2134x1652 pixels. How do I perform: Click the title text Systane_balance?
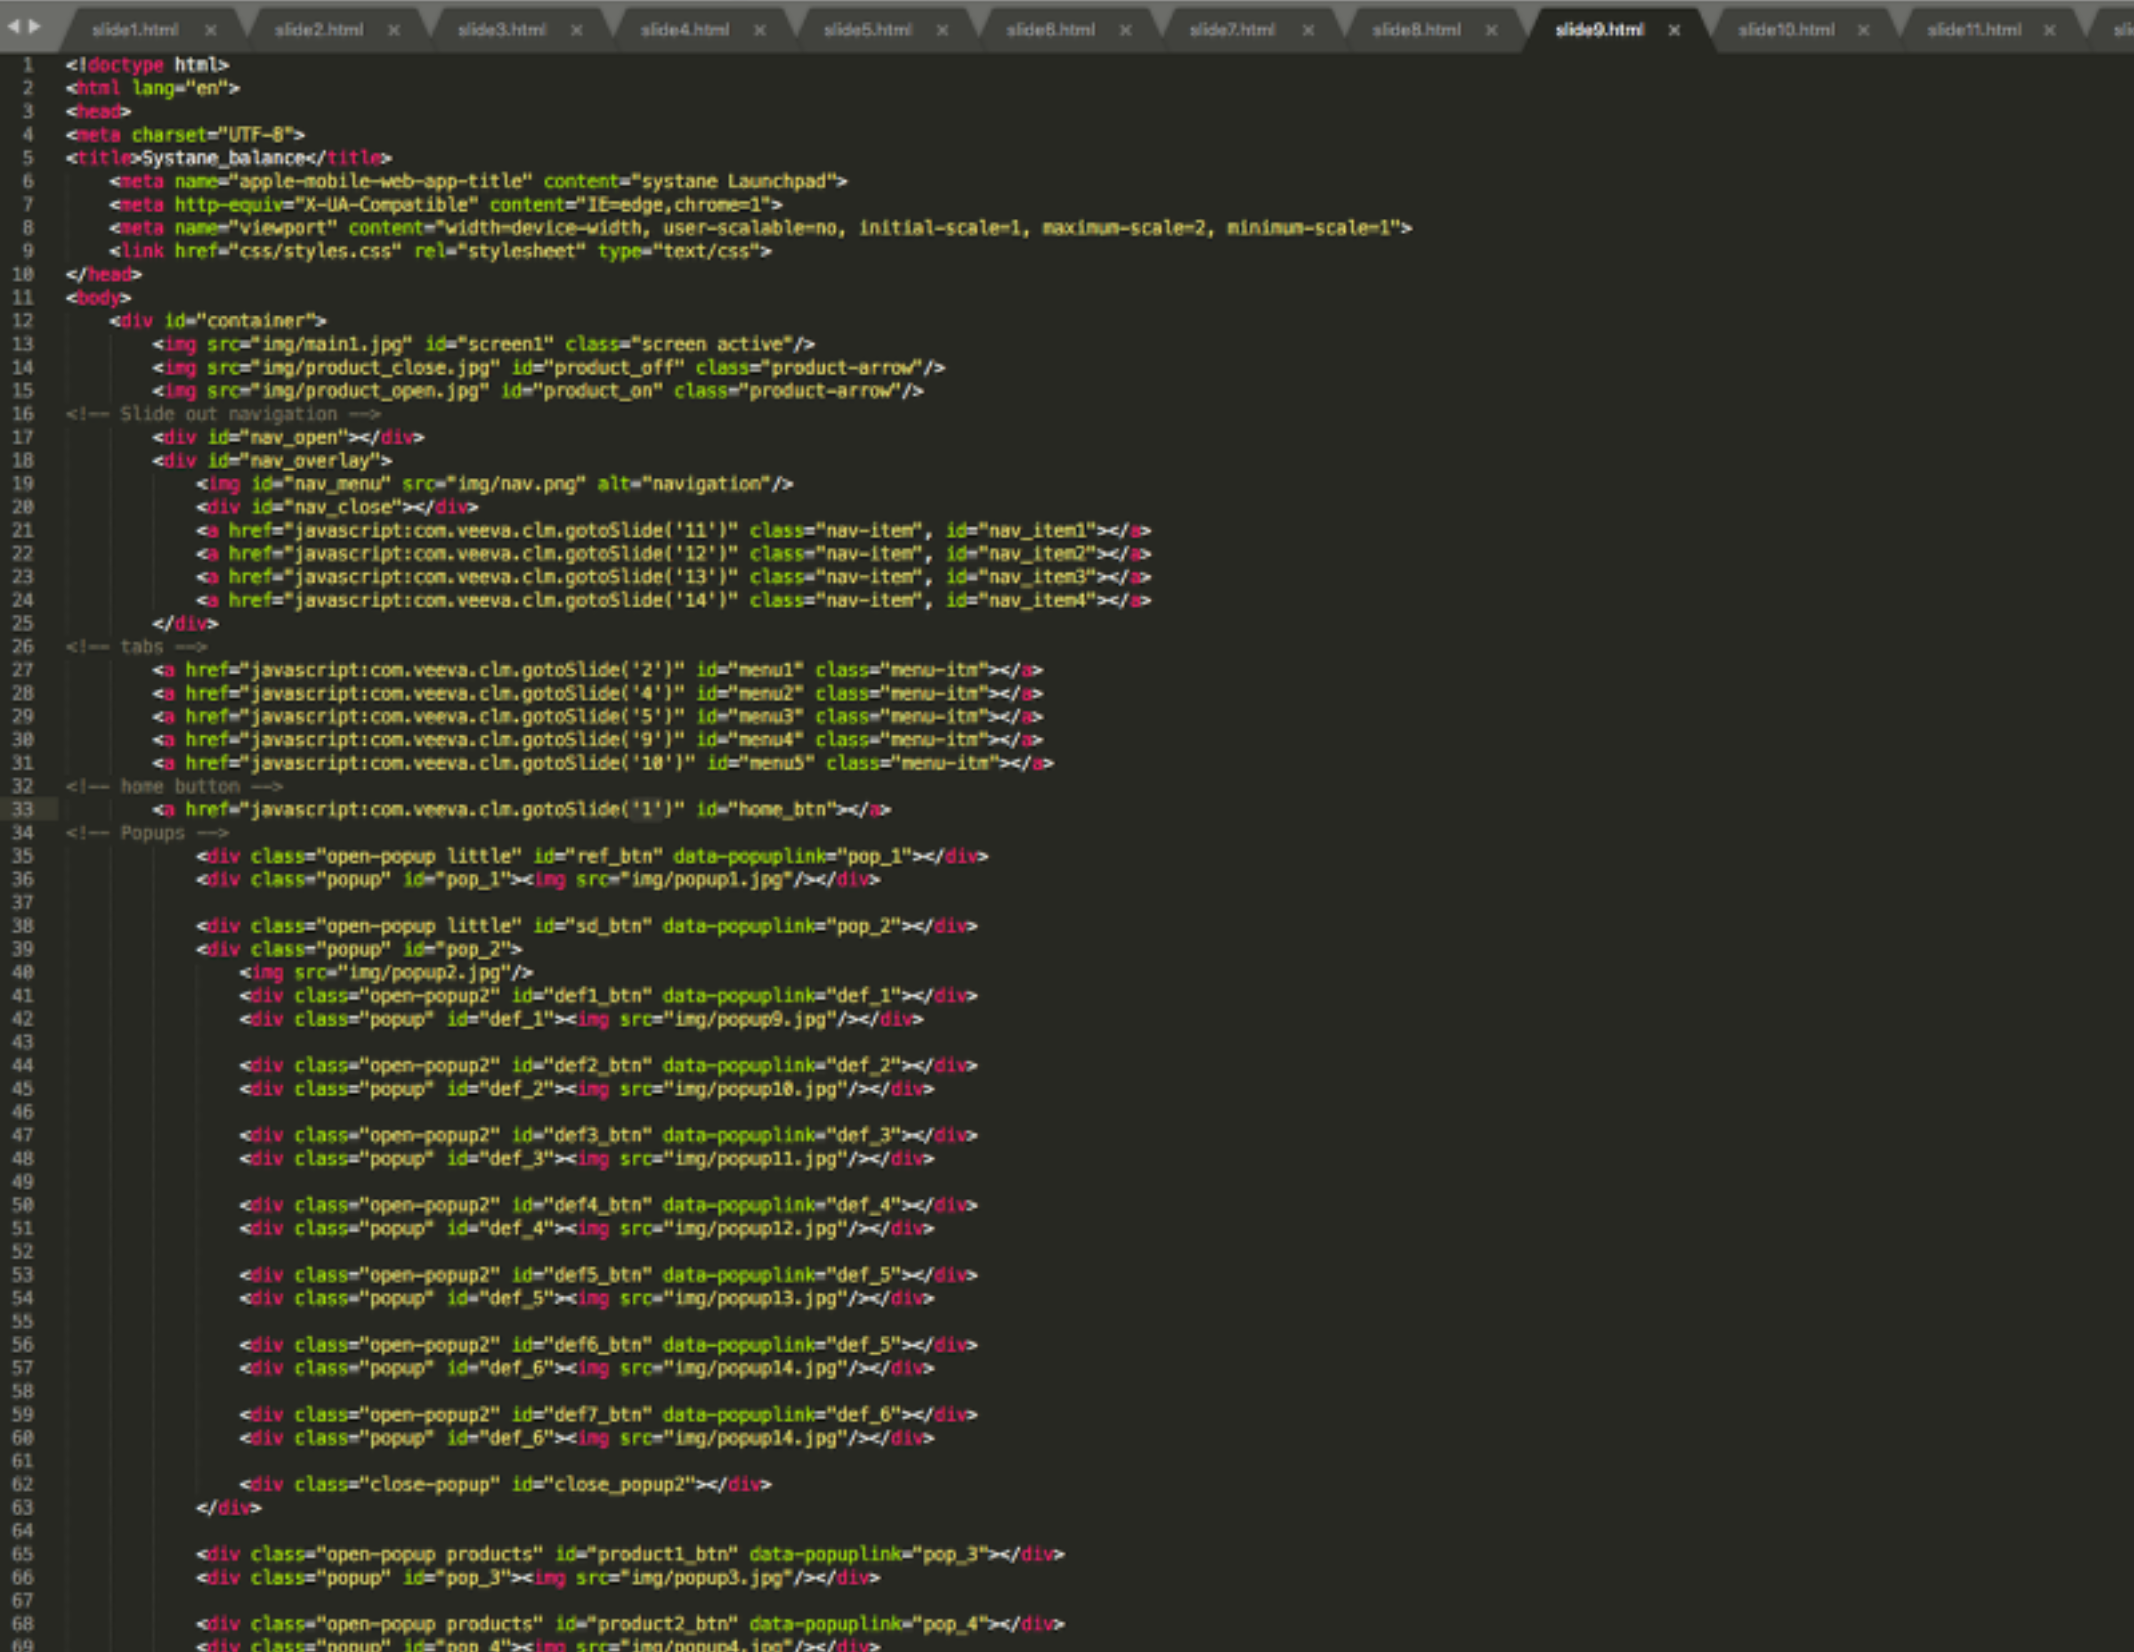(223, 158)
